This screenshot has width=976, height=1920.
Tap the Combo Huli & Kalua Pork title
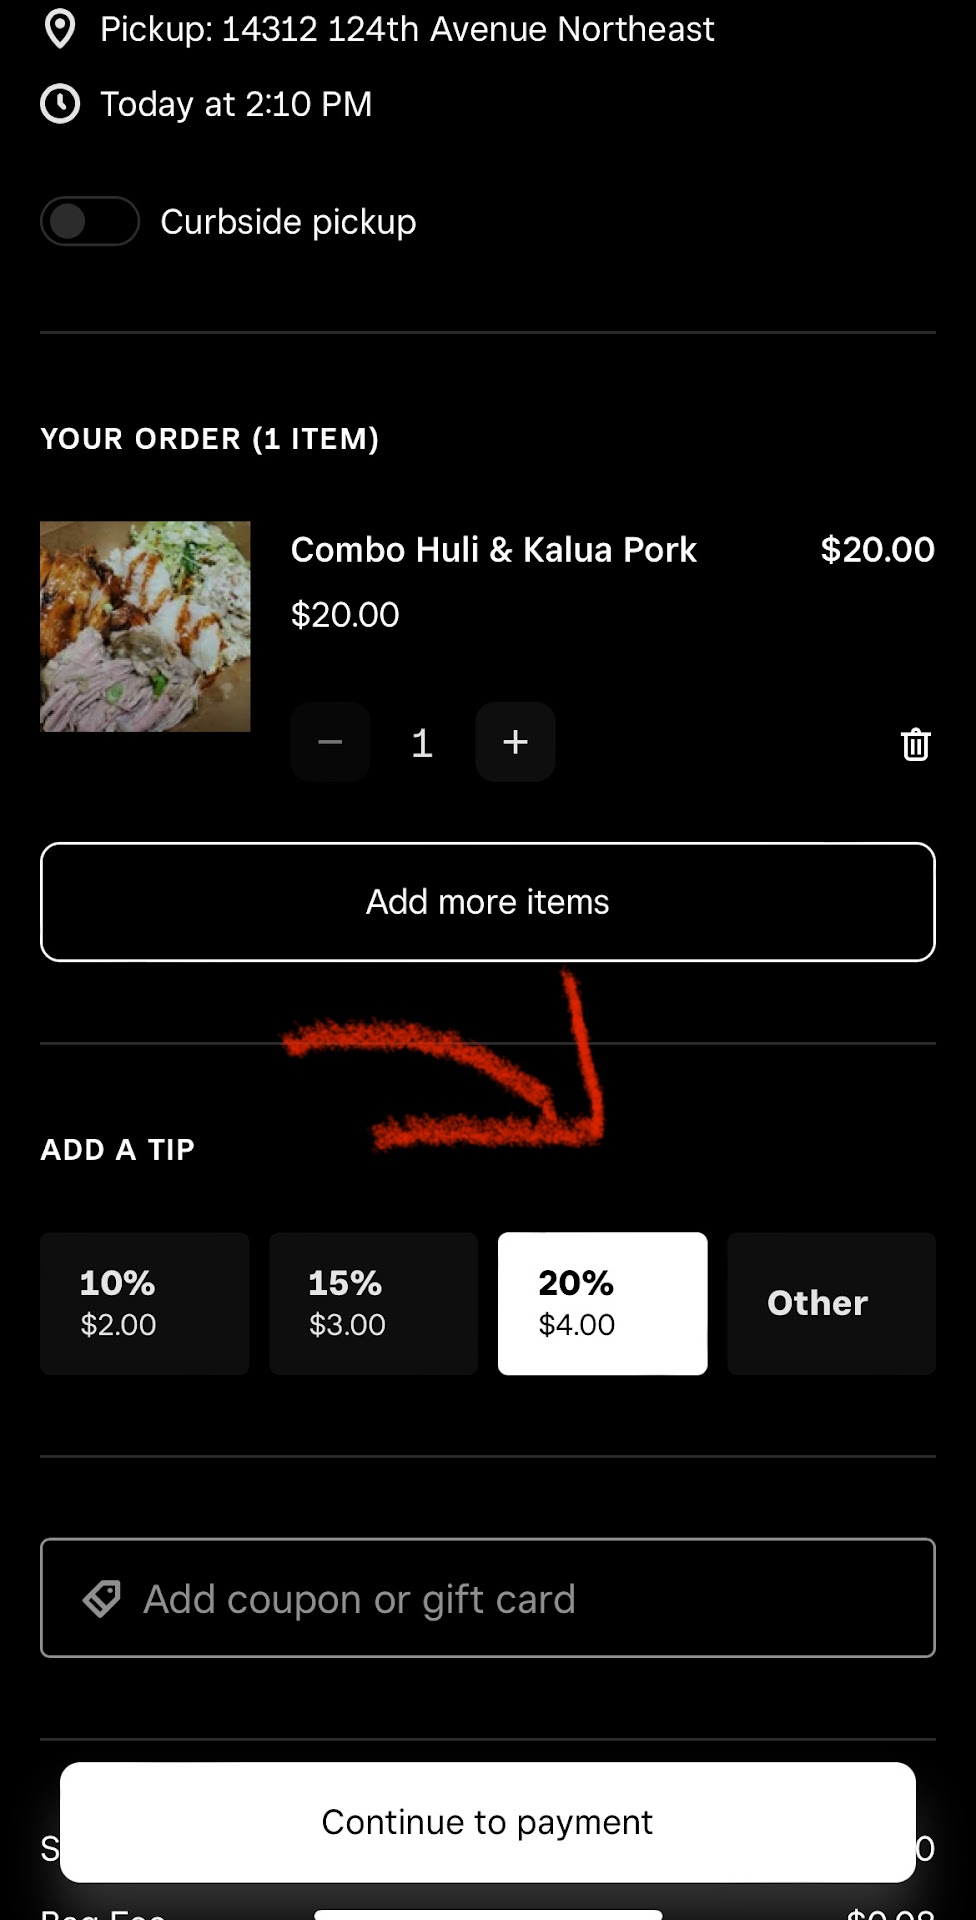[493, 549]
